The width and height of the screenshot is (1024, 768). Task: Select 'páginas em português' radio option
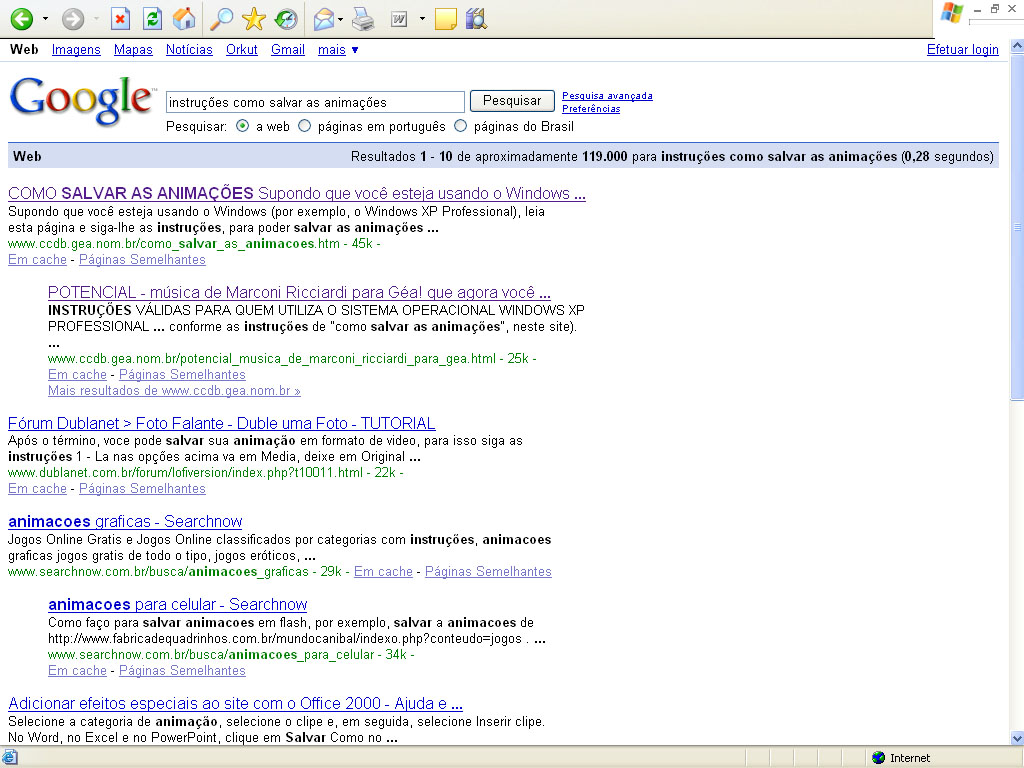305,126
